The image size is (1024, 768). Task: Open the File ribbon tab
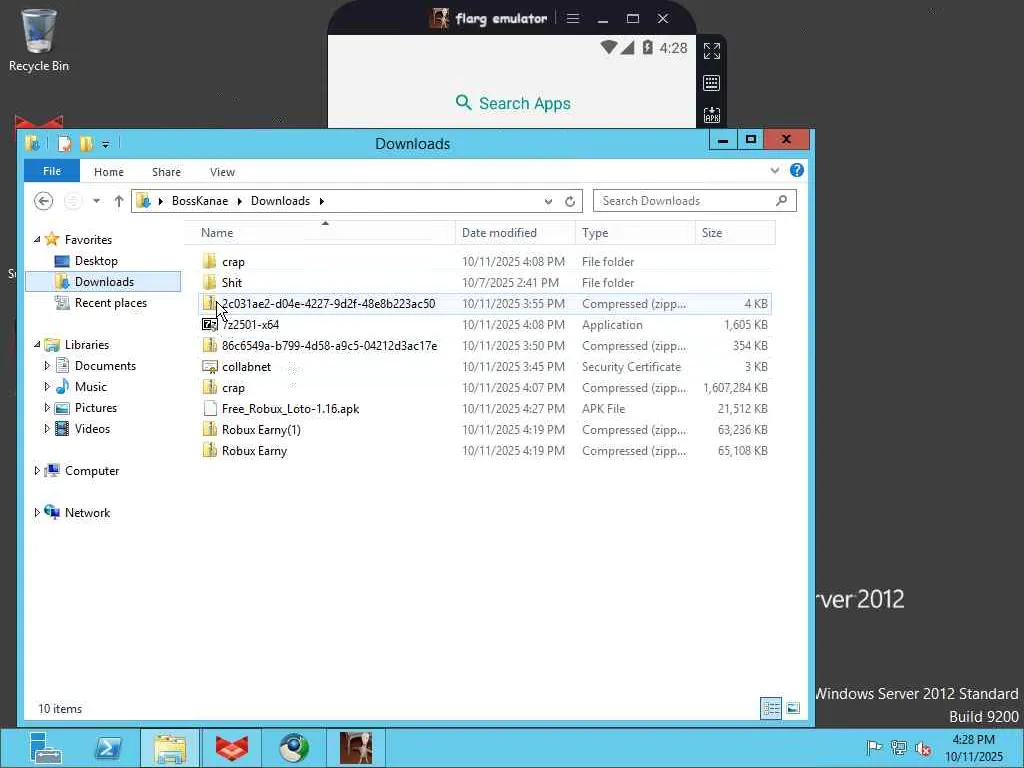pyautogui.click(x=52, y=171)
